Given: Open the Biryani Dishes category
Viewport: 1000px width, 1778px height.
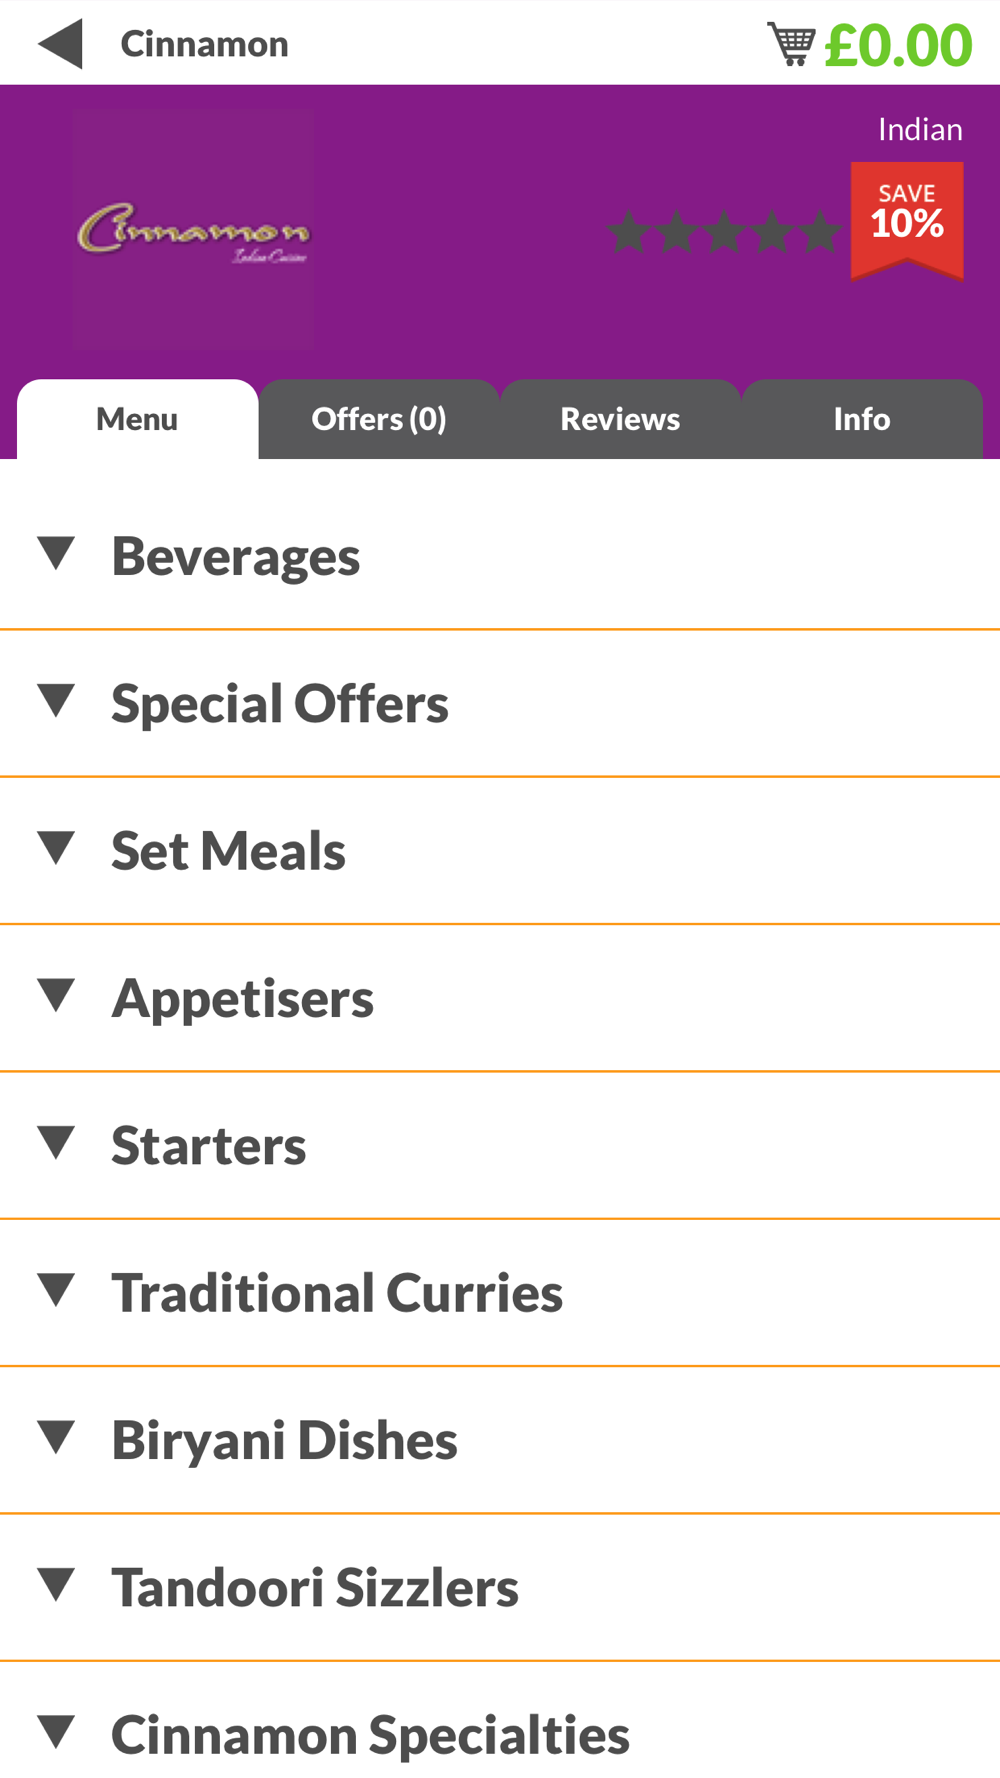Looking at the screenshot, I should [x=500, y=1440].
